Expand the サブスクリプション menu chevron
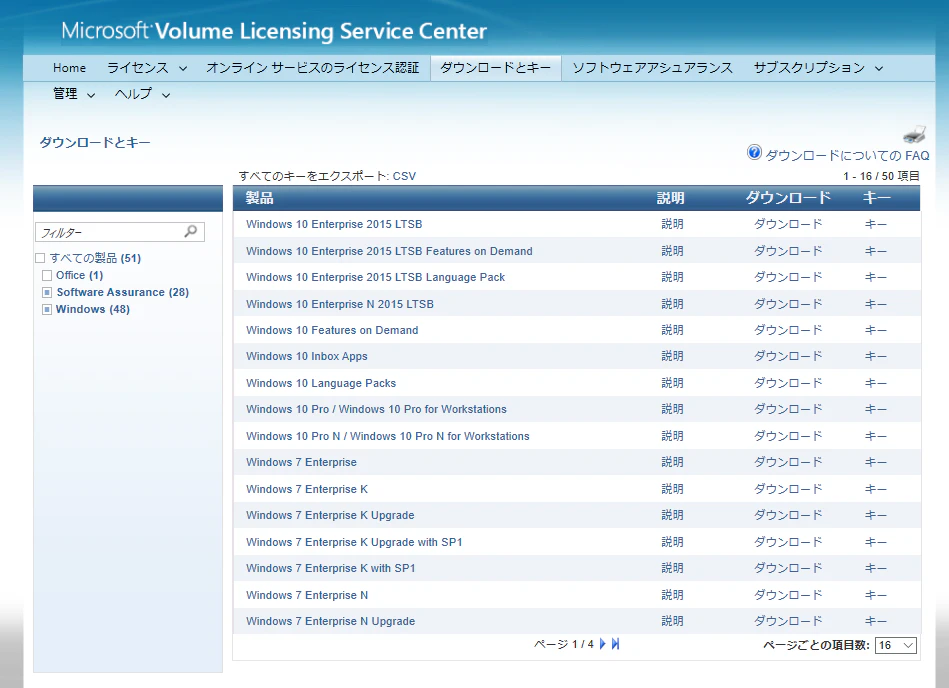 coord(879,68)
